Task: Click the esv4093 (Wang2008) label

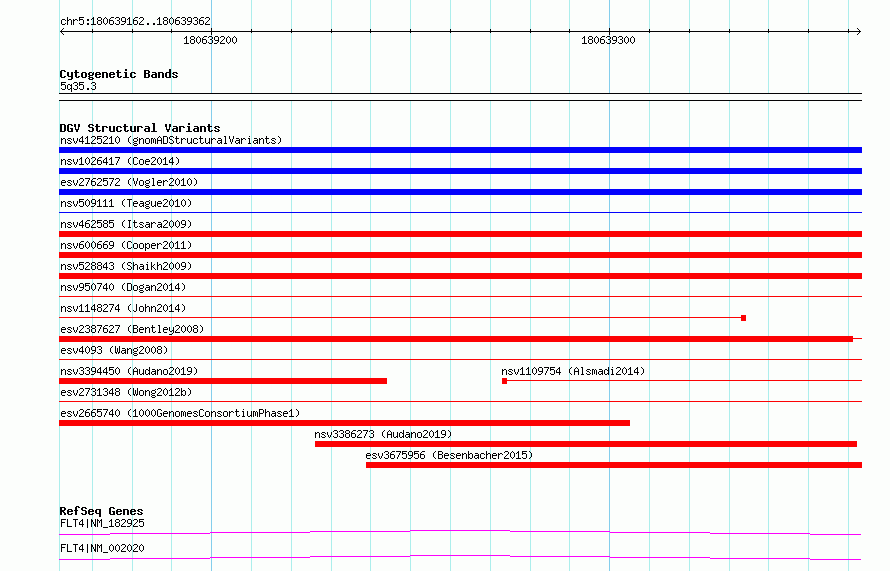Action: tap(114, 350)
